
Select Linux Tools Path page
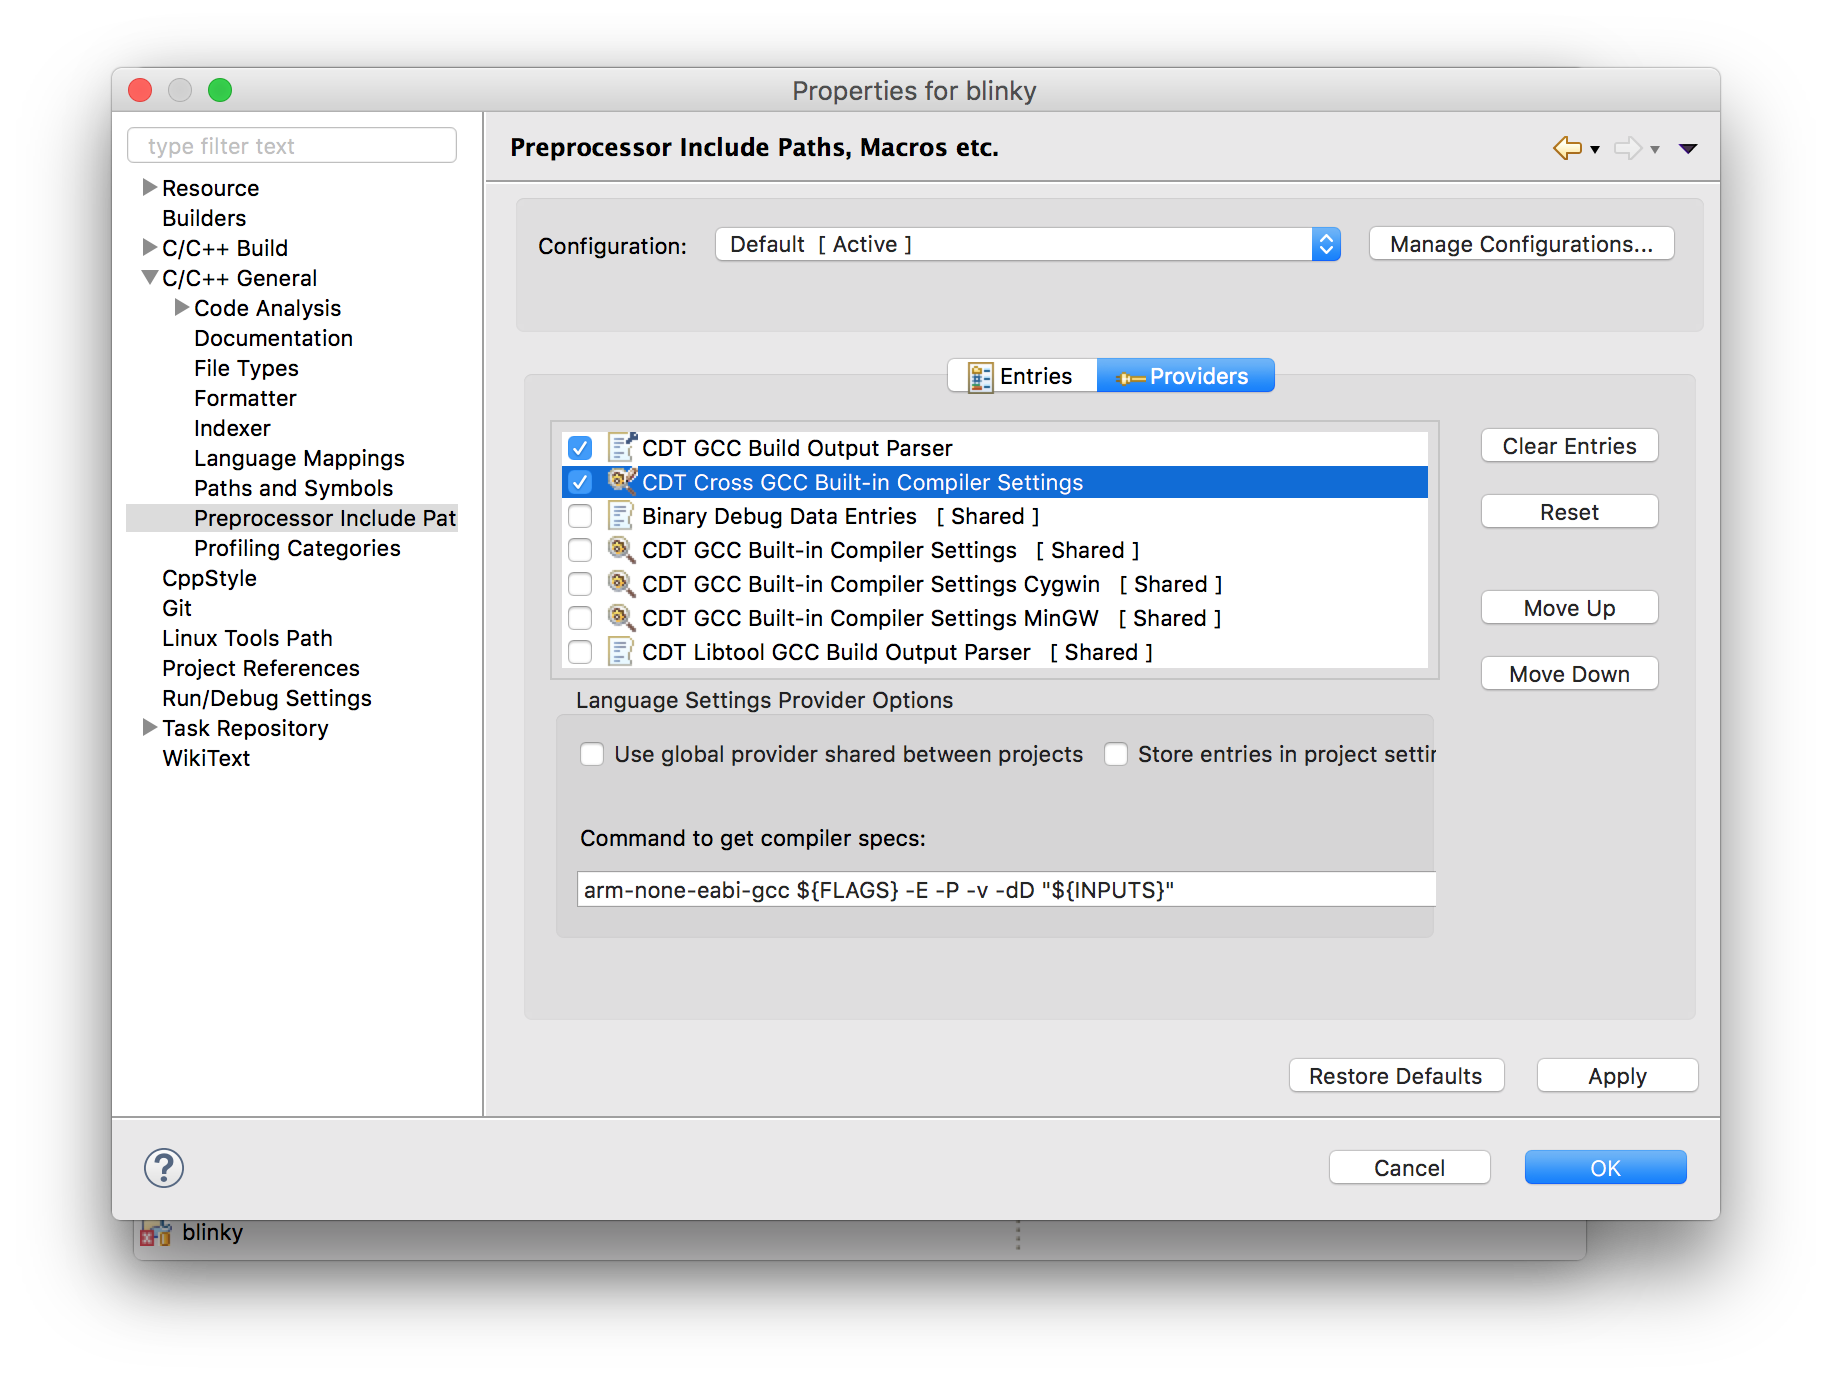[x=247, y=638]
